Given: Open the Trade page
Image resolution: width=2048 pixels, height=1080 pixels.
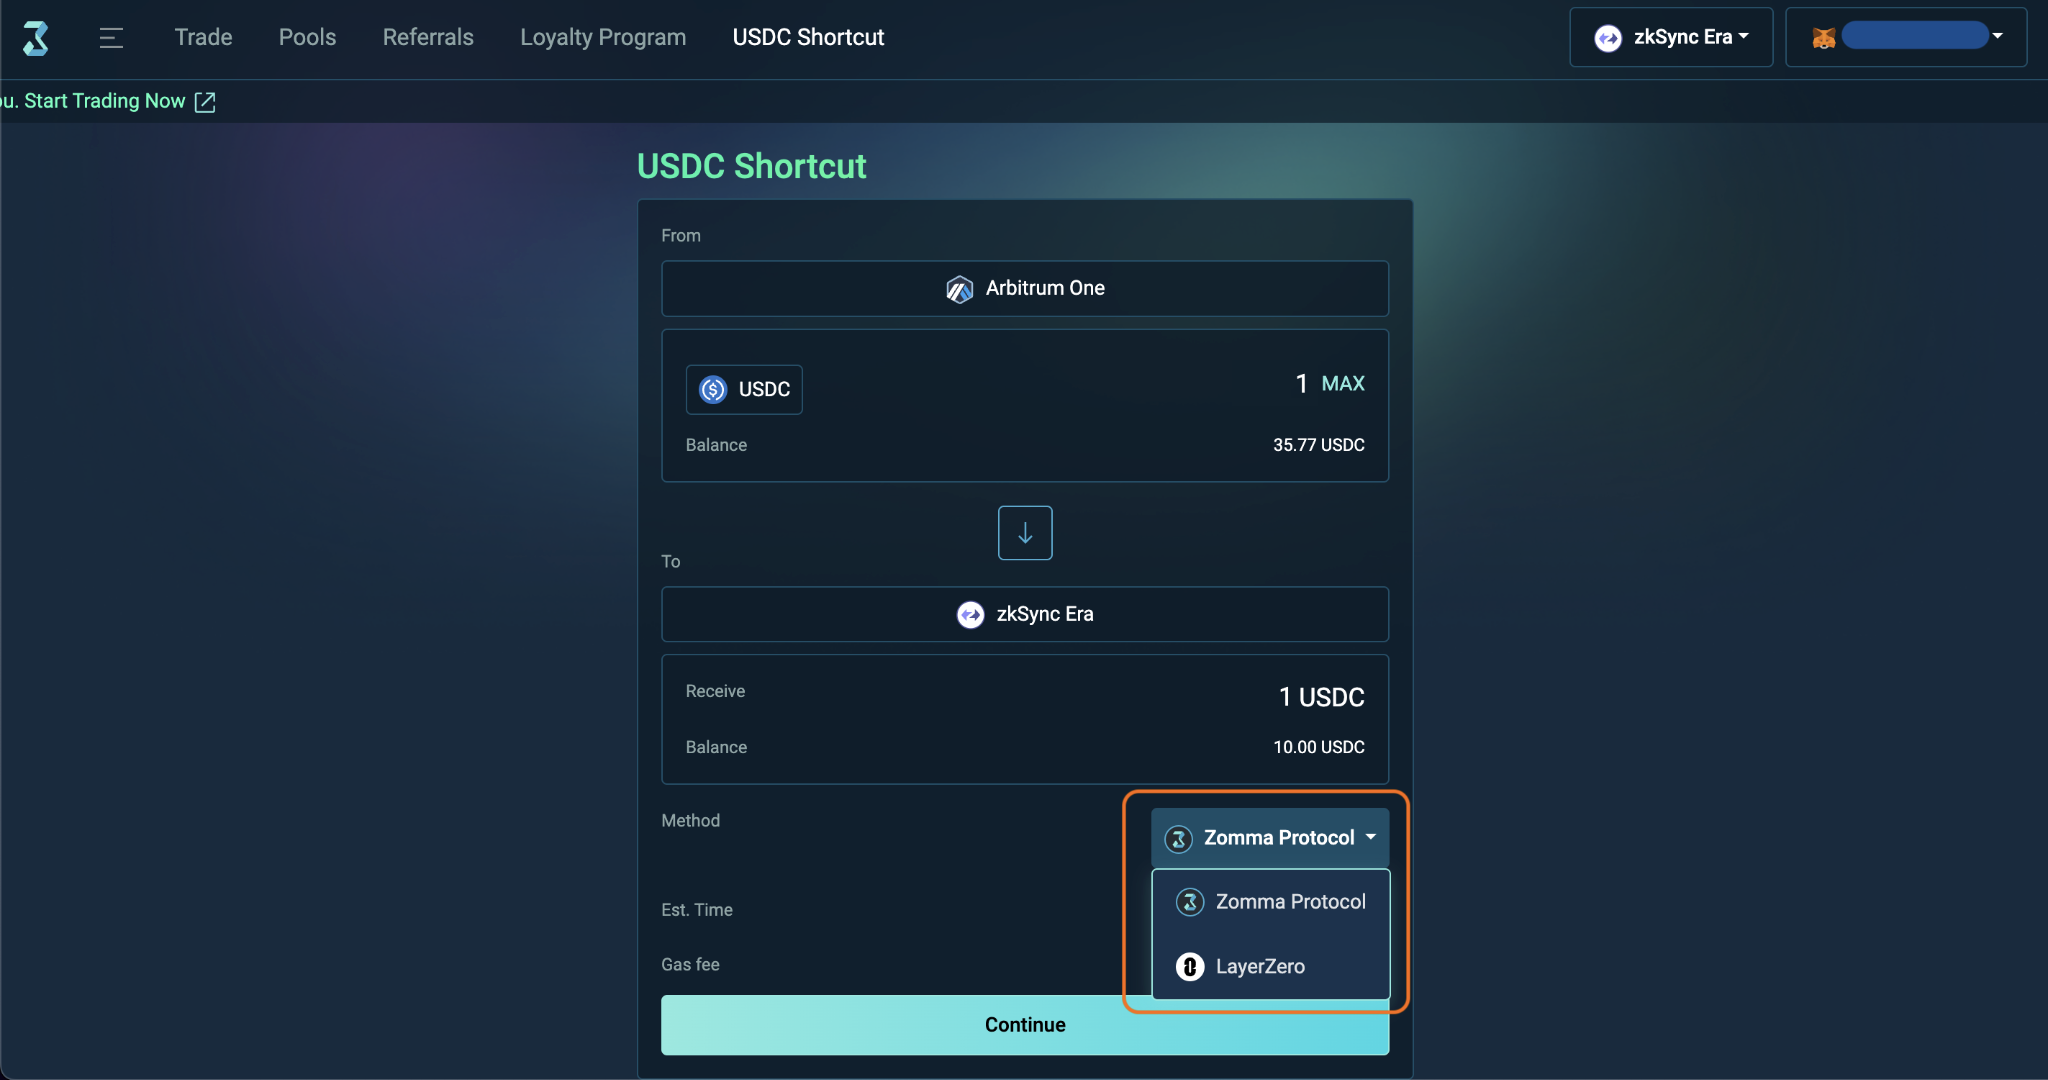Looking at the screenshot, I should pyautogui.click(x=203, y=37).
